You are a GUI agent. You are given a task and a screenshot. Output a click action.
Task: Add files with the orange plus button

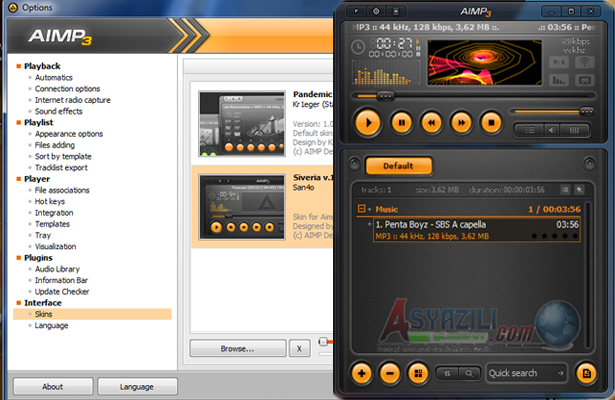[362, 373]
